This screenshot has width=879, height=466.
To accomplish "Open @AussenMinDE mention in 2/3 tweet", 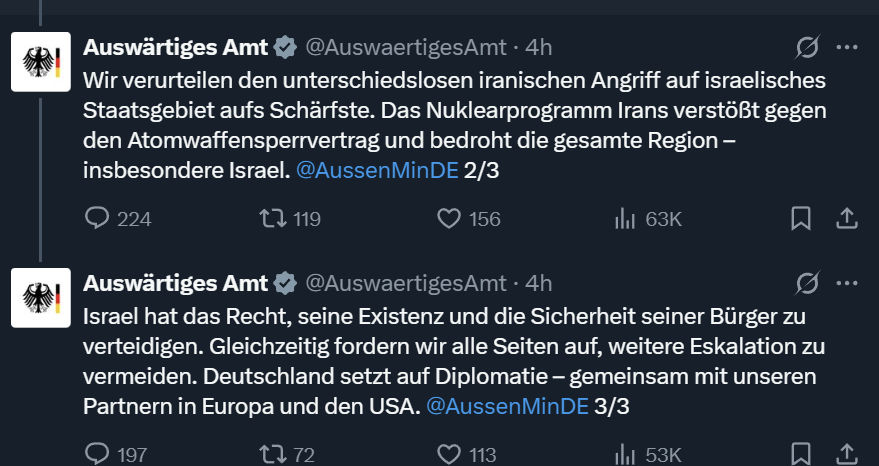I will point(377,170).
